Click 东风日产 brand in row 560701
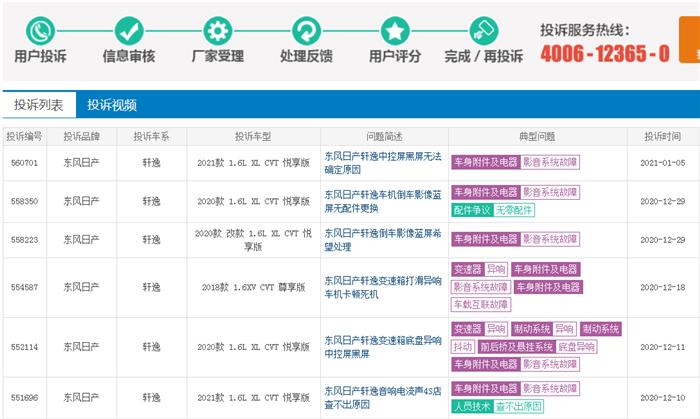700x419 pixels. (x=81, y=163)
